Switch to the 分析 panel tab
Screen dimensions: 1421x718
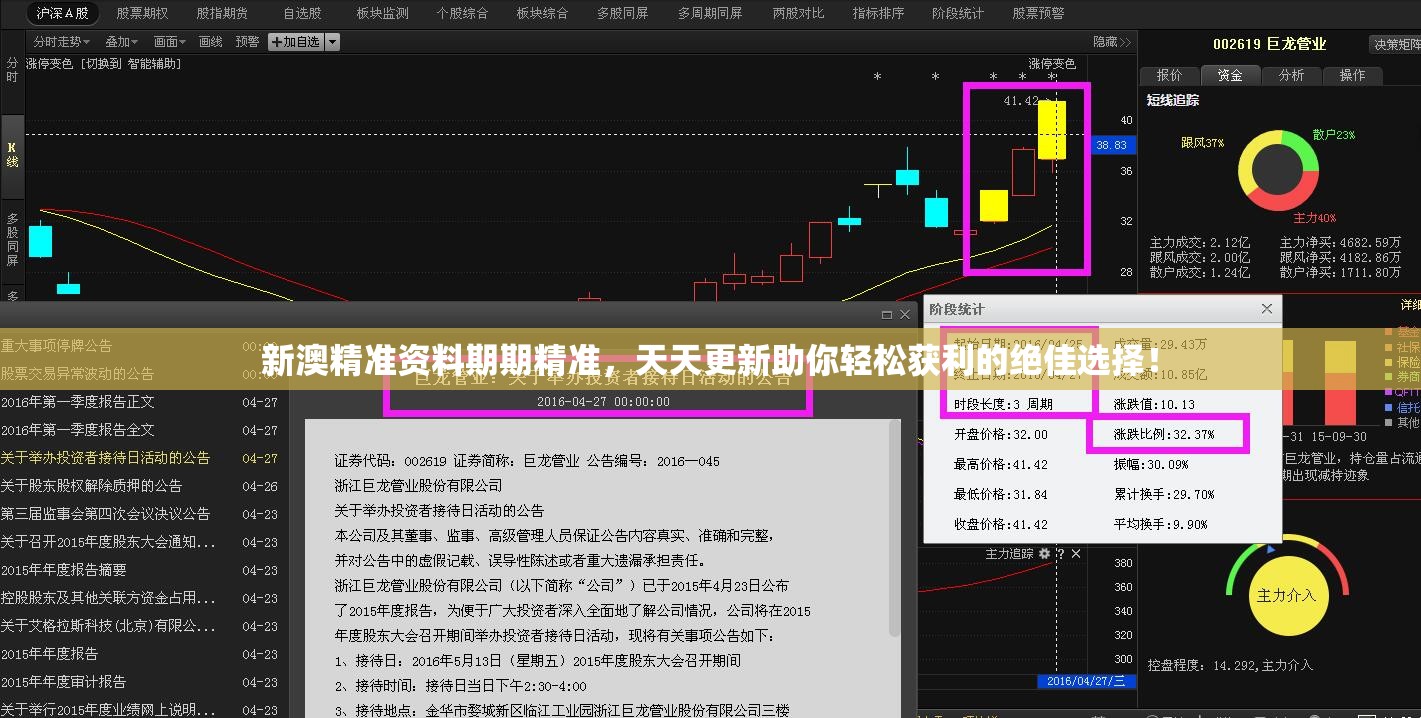tap(1291, 75)
